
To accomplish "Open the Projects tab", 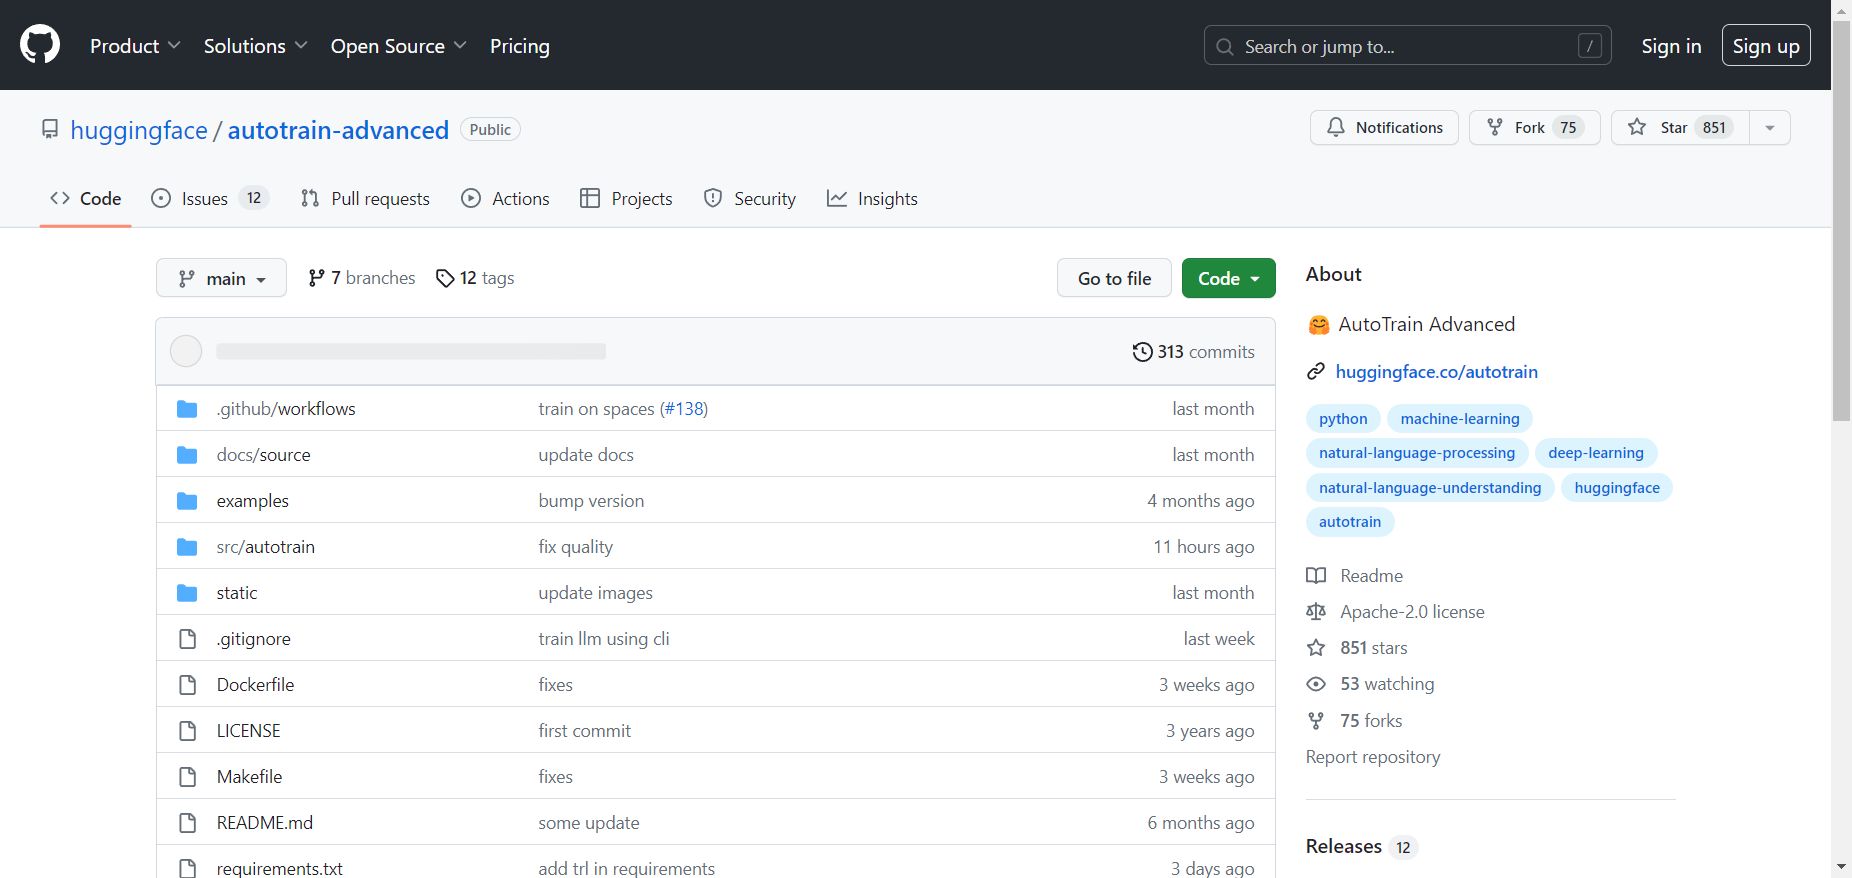I will (x=626, y=198).
